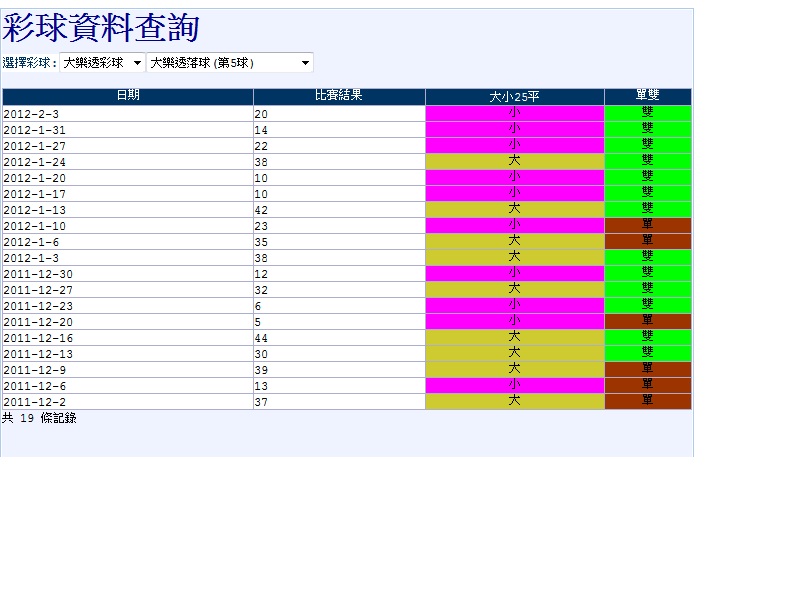Open the 大樂透彩球 lottery type dropdown
This screenshot has width=800, height=600.
pos(102,63)
